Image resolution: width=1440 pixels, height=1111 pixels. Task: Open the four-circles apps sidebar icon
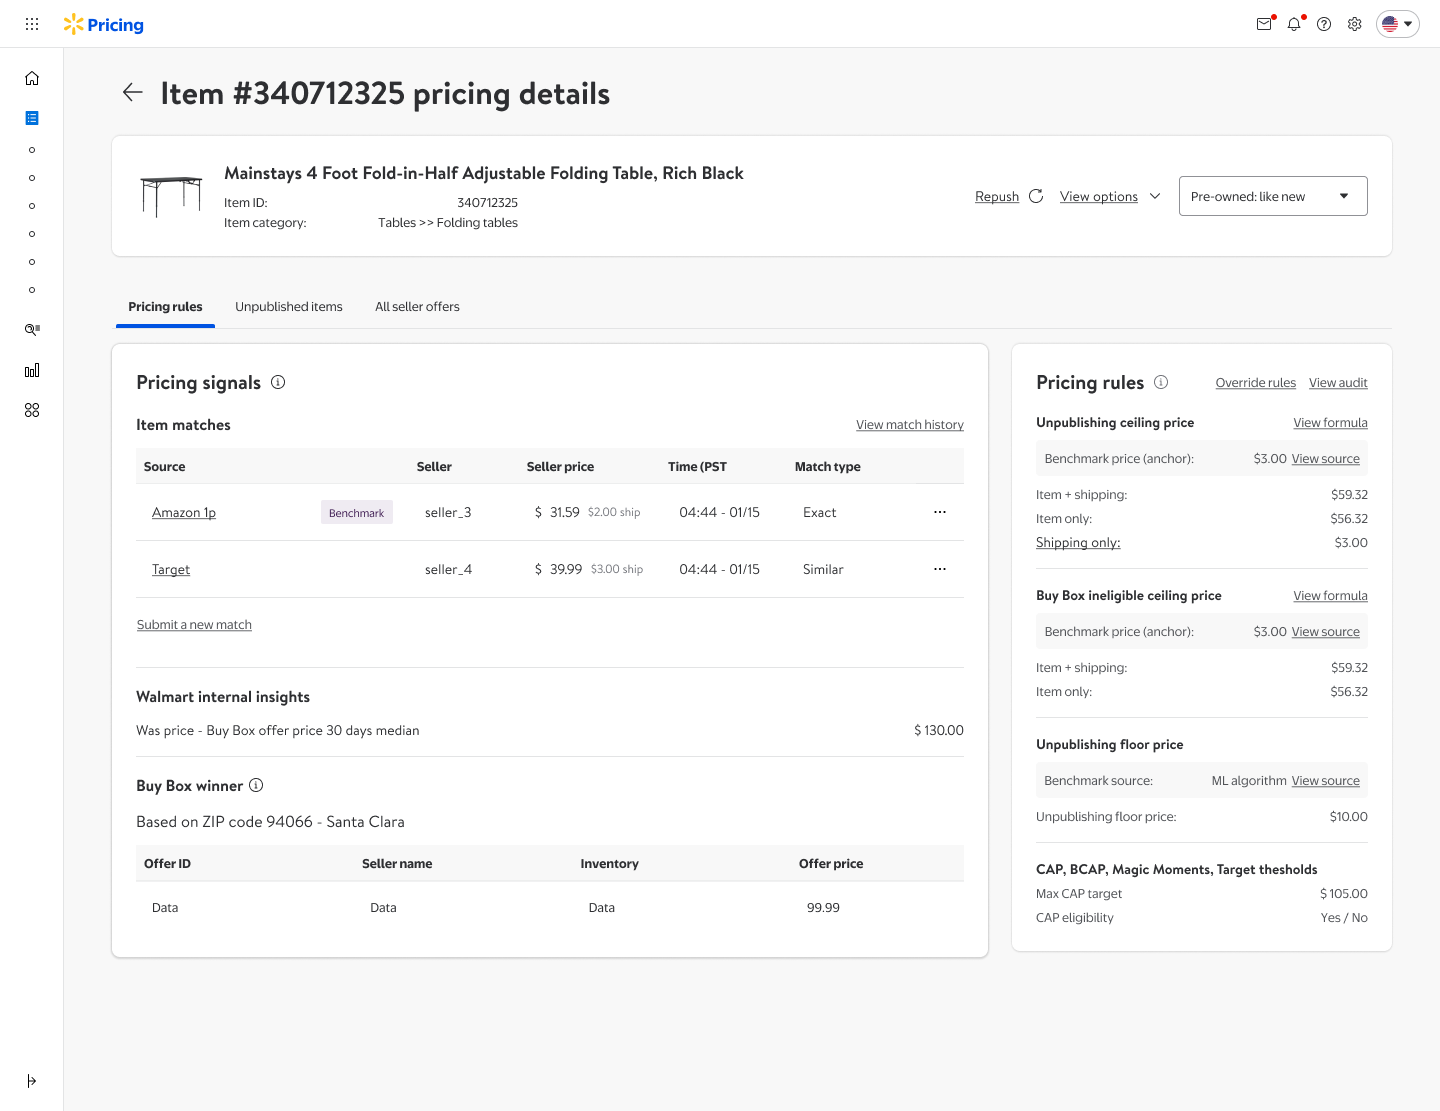pos(32,410)
